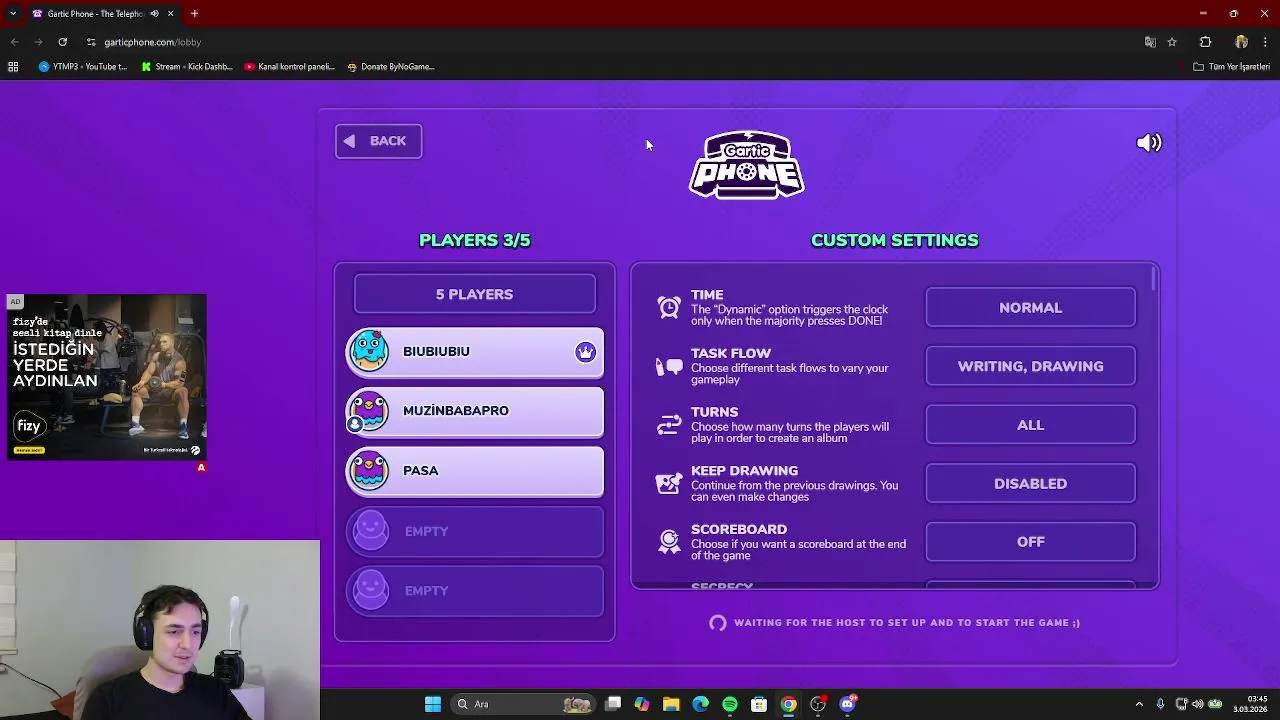Expand the system tray hidden icons arrow
The height and width of the screenshot is (720, 1280).
(1139, 704)
